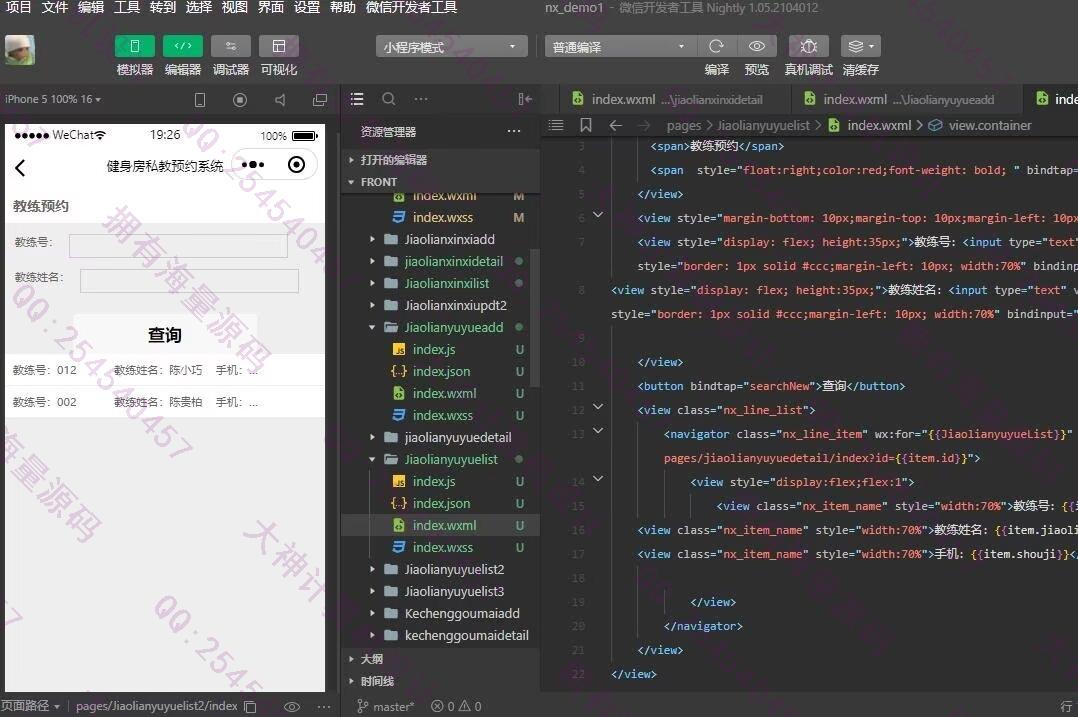Collapse the sidebar panel icon
The width and height of the screenshot is (1078, 717).
[x=525, y=99]
